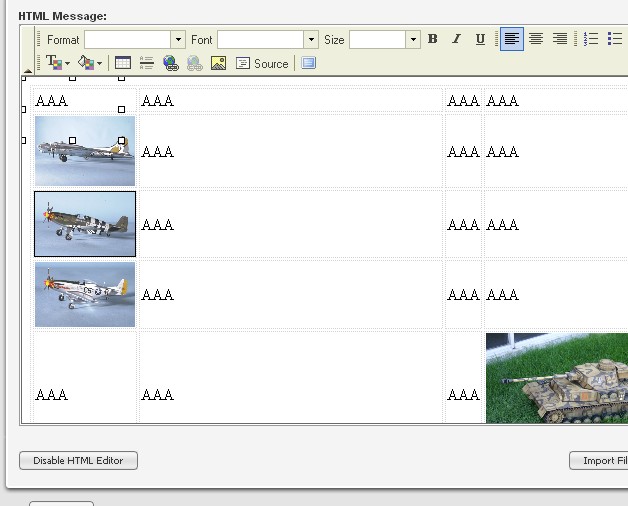Insert an image
The width and height of the screenshot is (628, 506).
pyautogui.click(x=218, y=63)
